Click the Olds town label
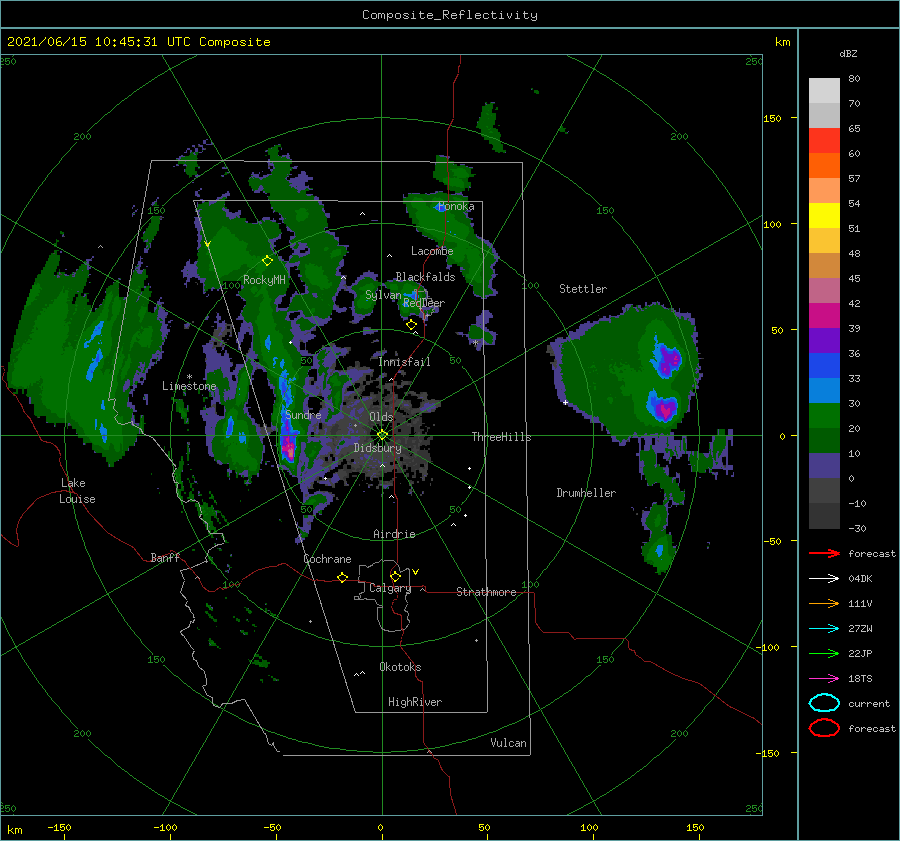Image resolution: width=900 pixels, height=841 pixels. (x=381, y=417)
